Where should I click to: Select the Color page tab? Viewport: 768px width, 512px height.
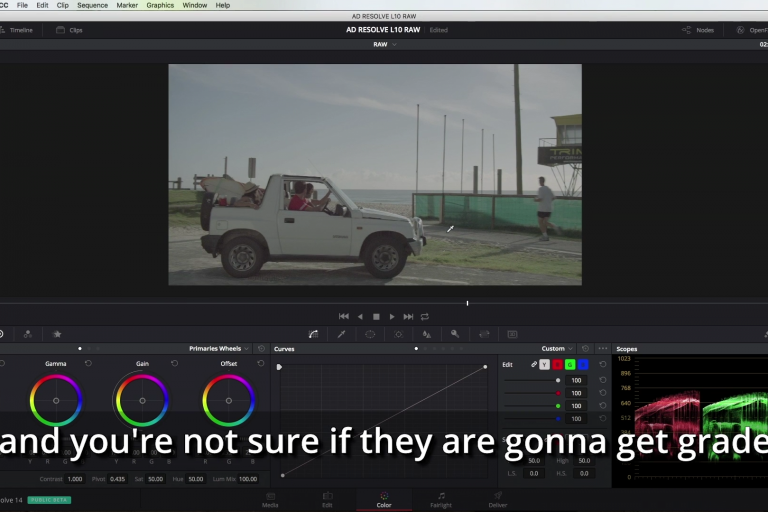pos(384,500)
